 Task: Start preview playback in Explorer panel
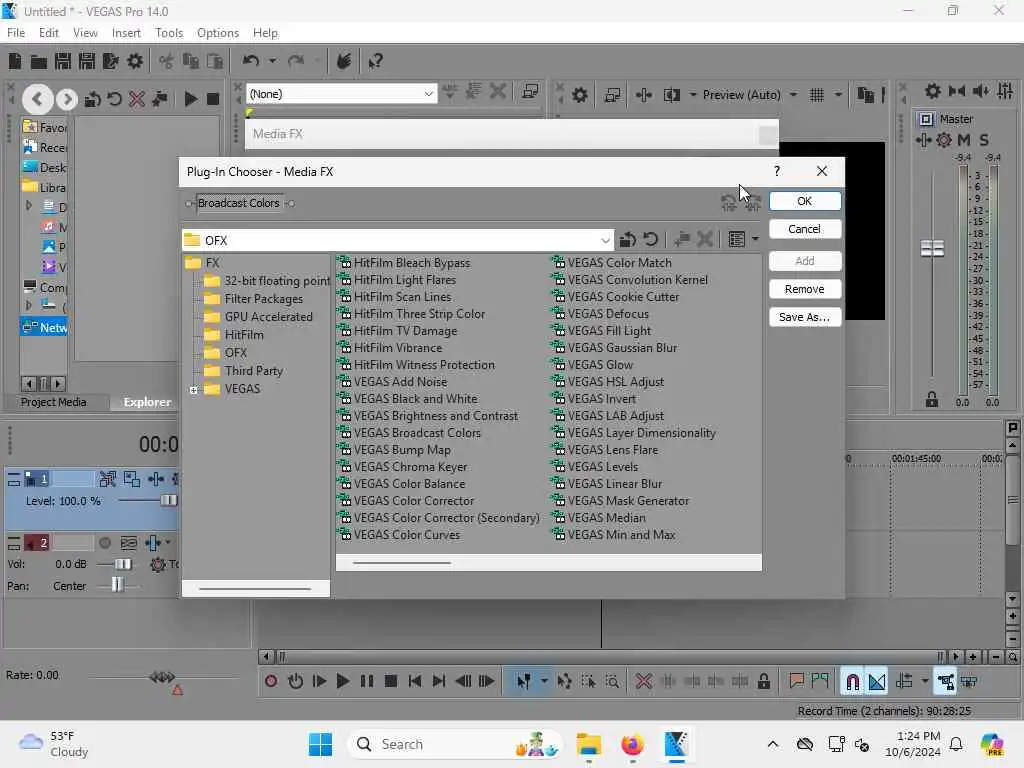pyautogui.click(x=190, y=99)
